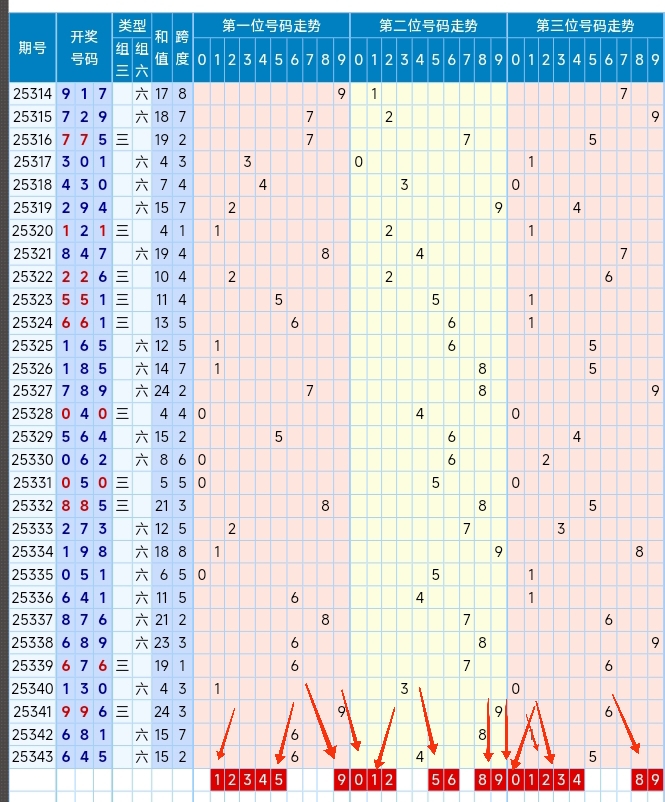
Task: Select the 跨度 column header
Action: tap(182, 48)
